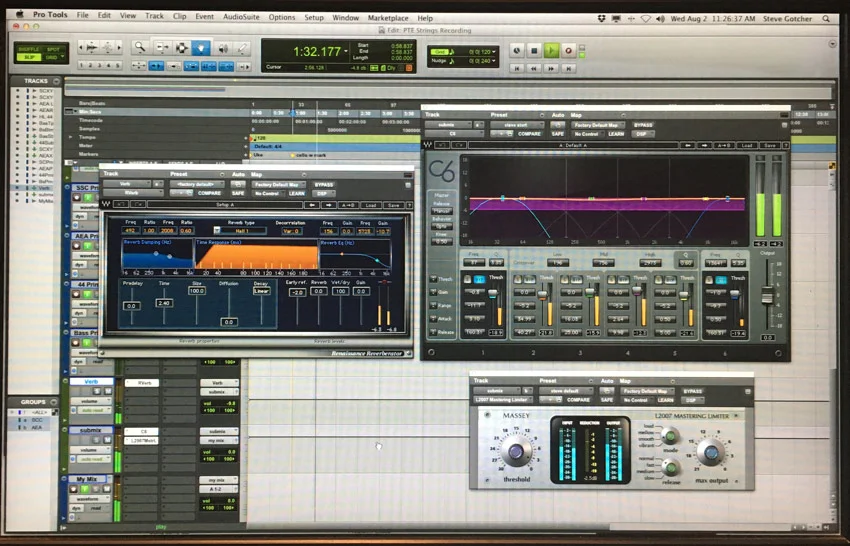Click the Rewind transport button
This screenshot has width=850, height=546.
[533, 68]
